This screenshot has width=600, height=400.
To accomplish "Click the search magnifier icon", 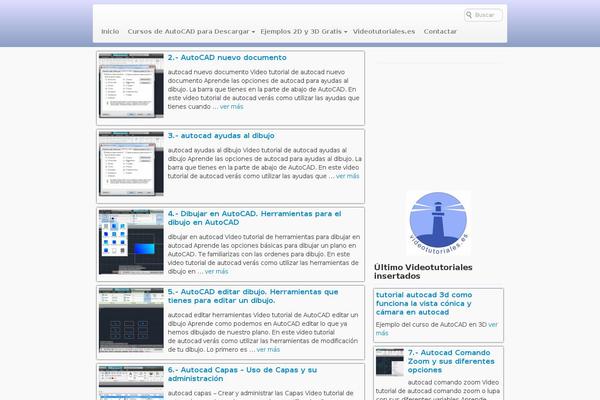I will click(x=469, y=15).
